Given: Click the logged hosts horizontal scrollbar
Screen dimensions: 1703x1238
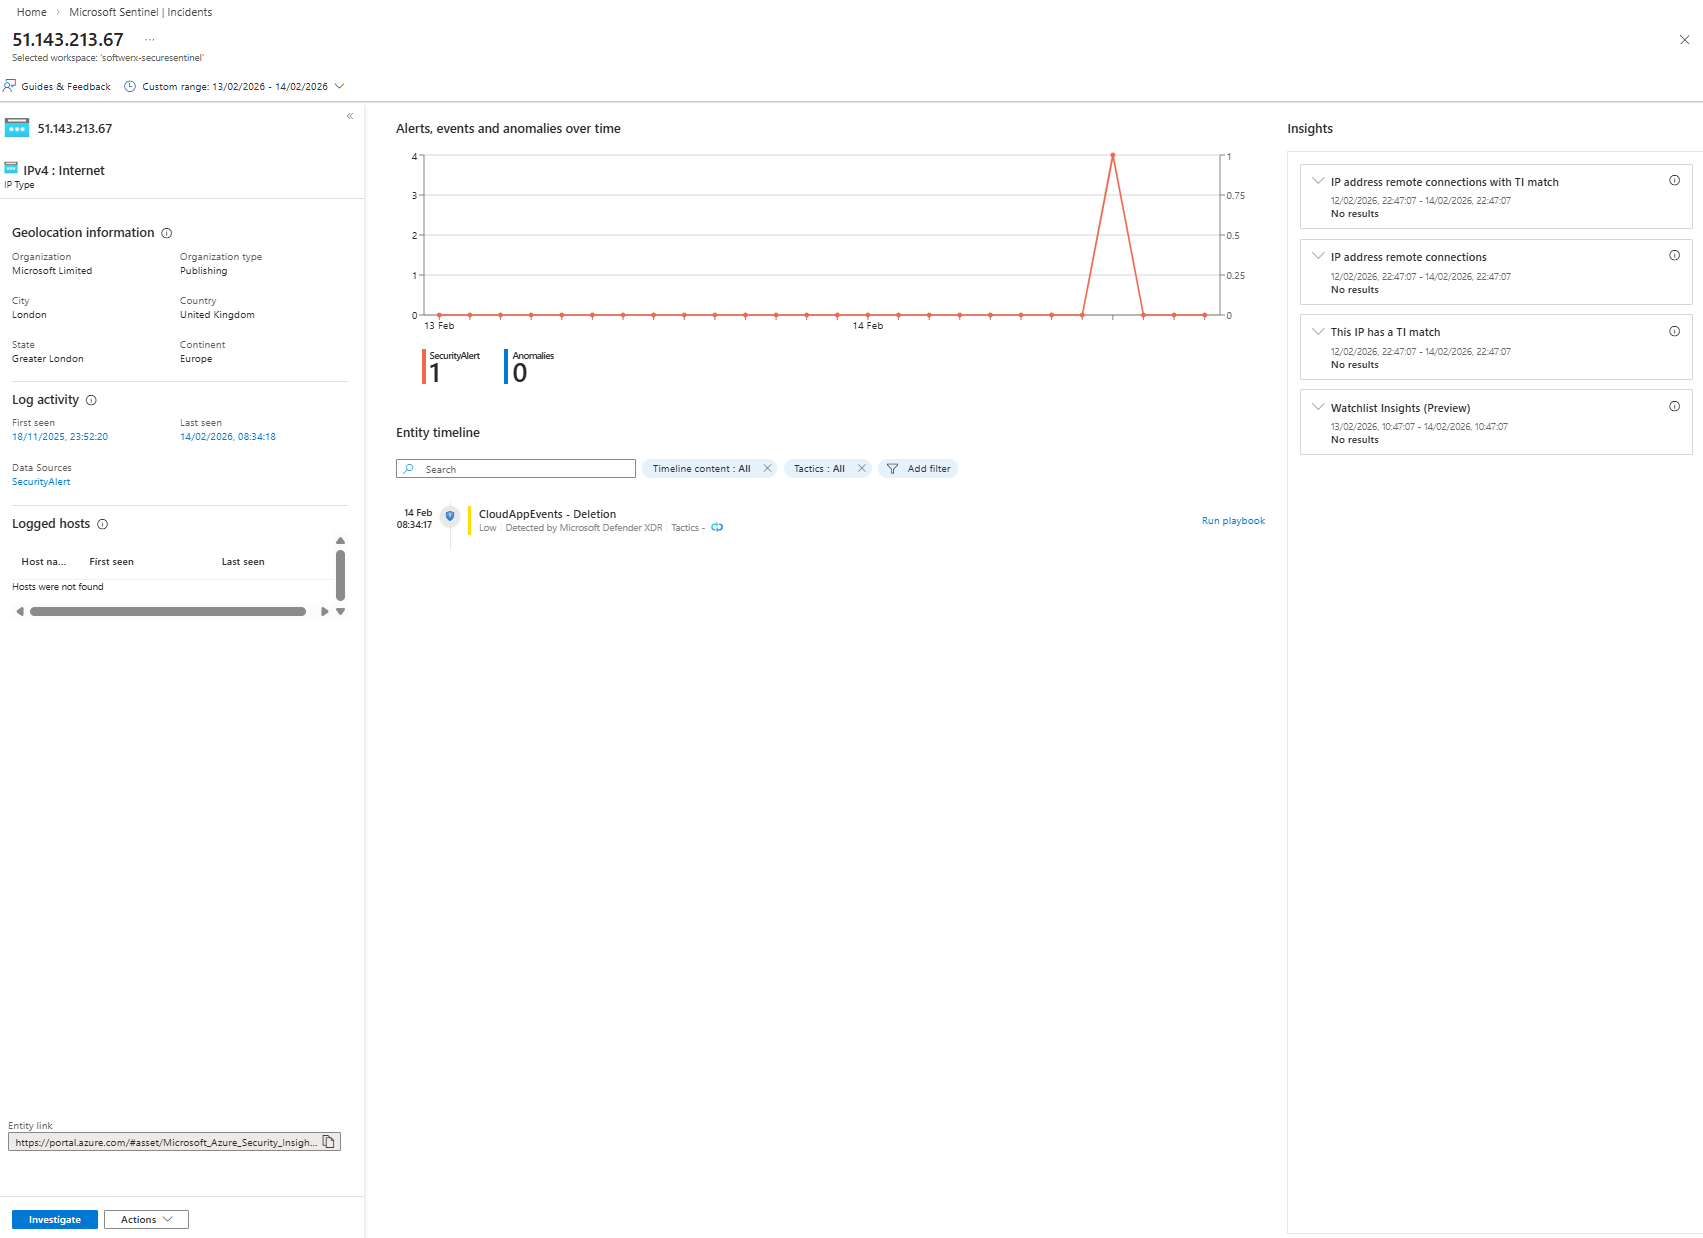Looking at the screenshot, I should (x=168, y=611).
